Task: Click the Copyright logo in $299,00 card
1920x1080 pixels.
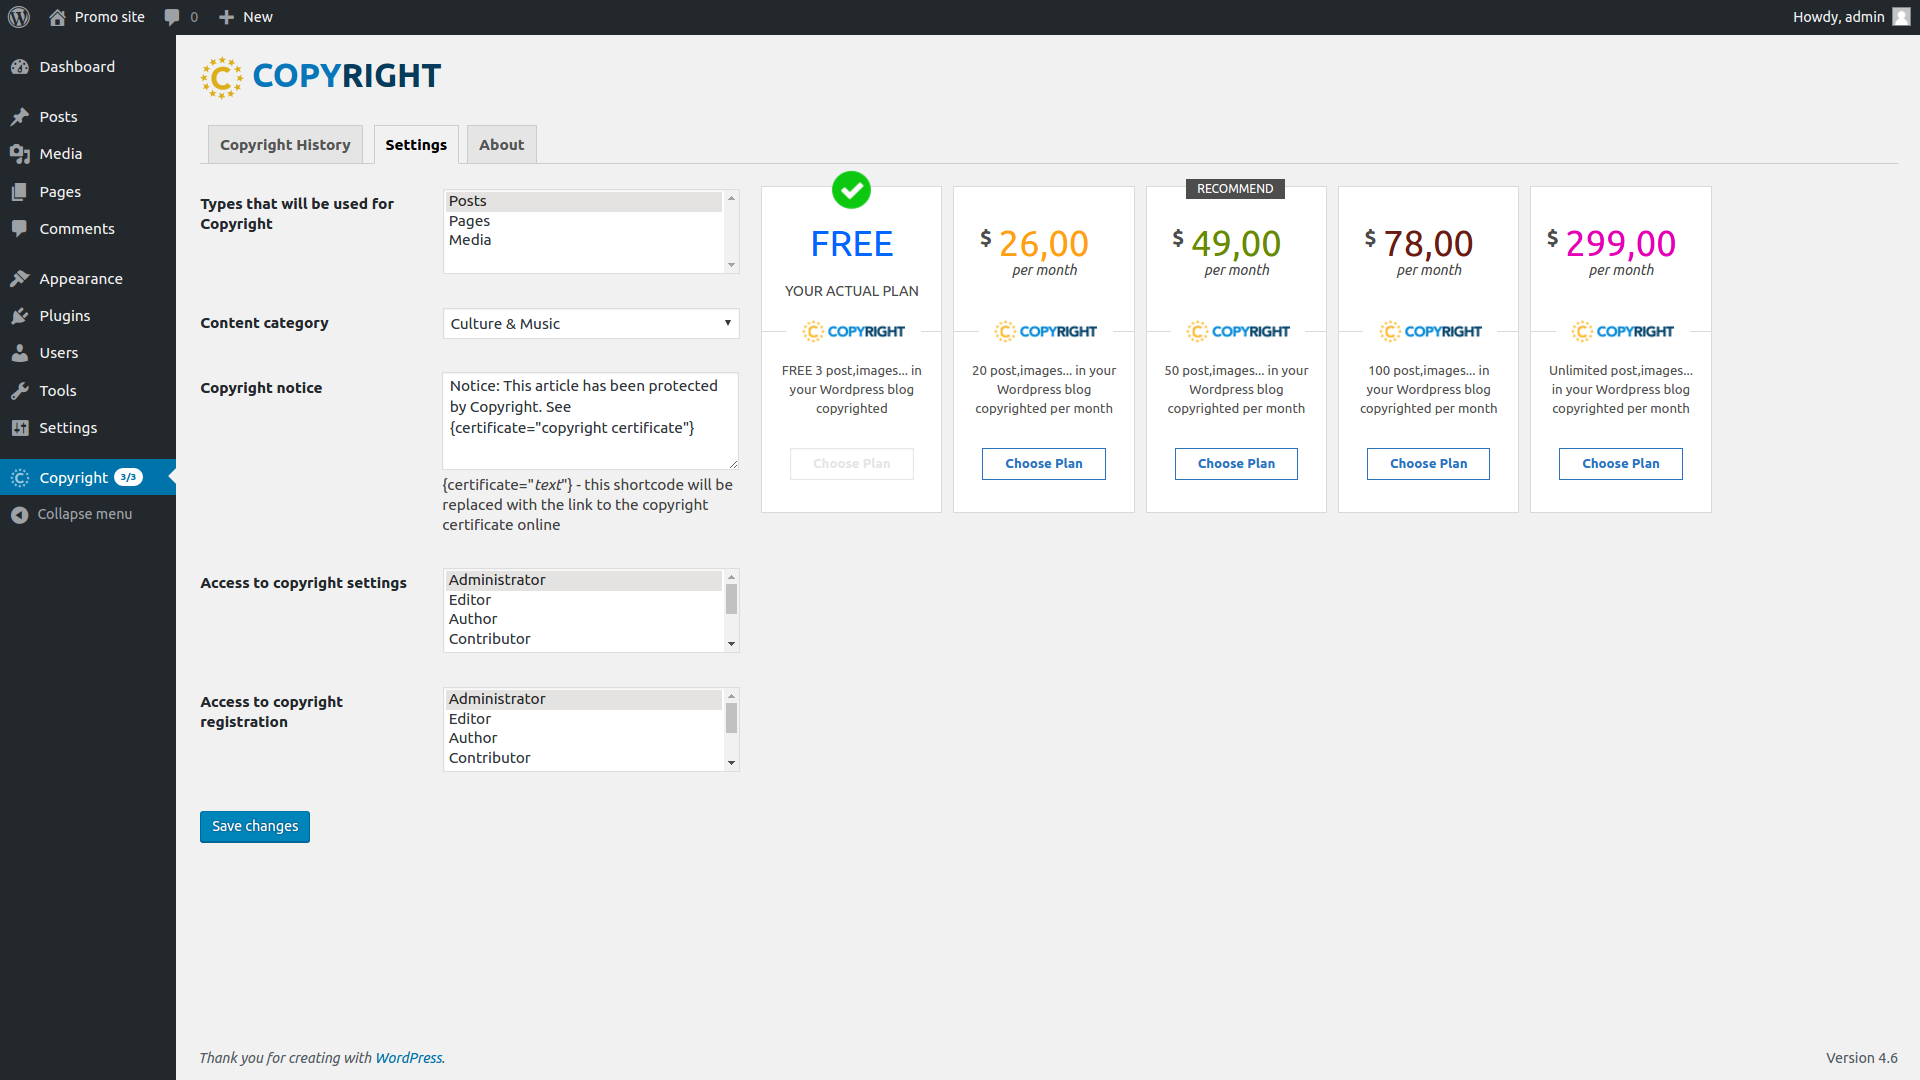Action: pos(1621,331)
